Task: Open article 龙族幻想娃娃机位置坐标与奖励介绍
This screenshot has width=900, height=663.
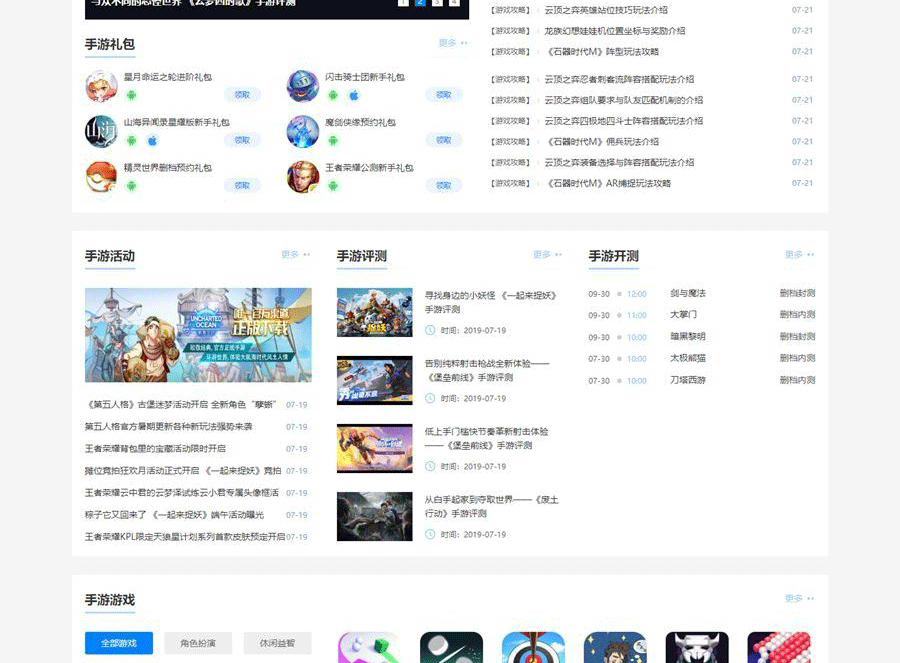Action: pyautogui.click(x=615, y=30)
